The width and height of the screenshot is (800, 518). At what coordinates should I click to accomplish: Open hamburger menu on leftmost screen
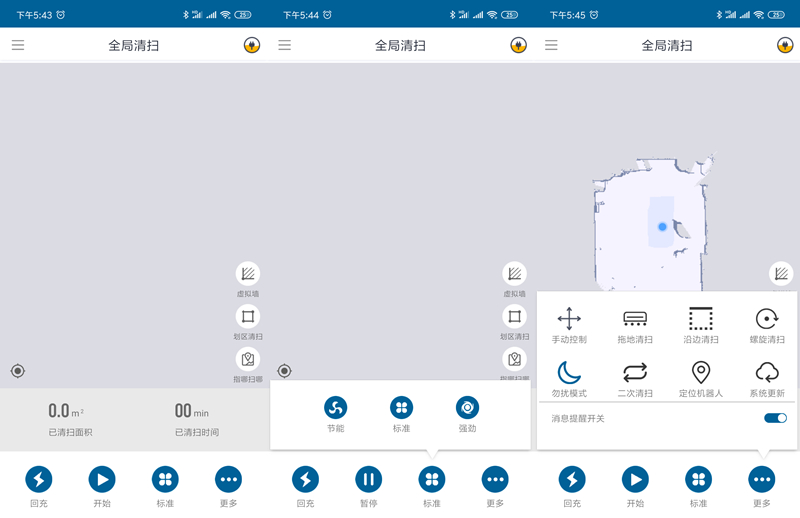click(18, 45)
